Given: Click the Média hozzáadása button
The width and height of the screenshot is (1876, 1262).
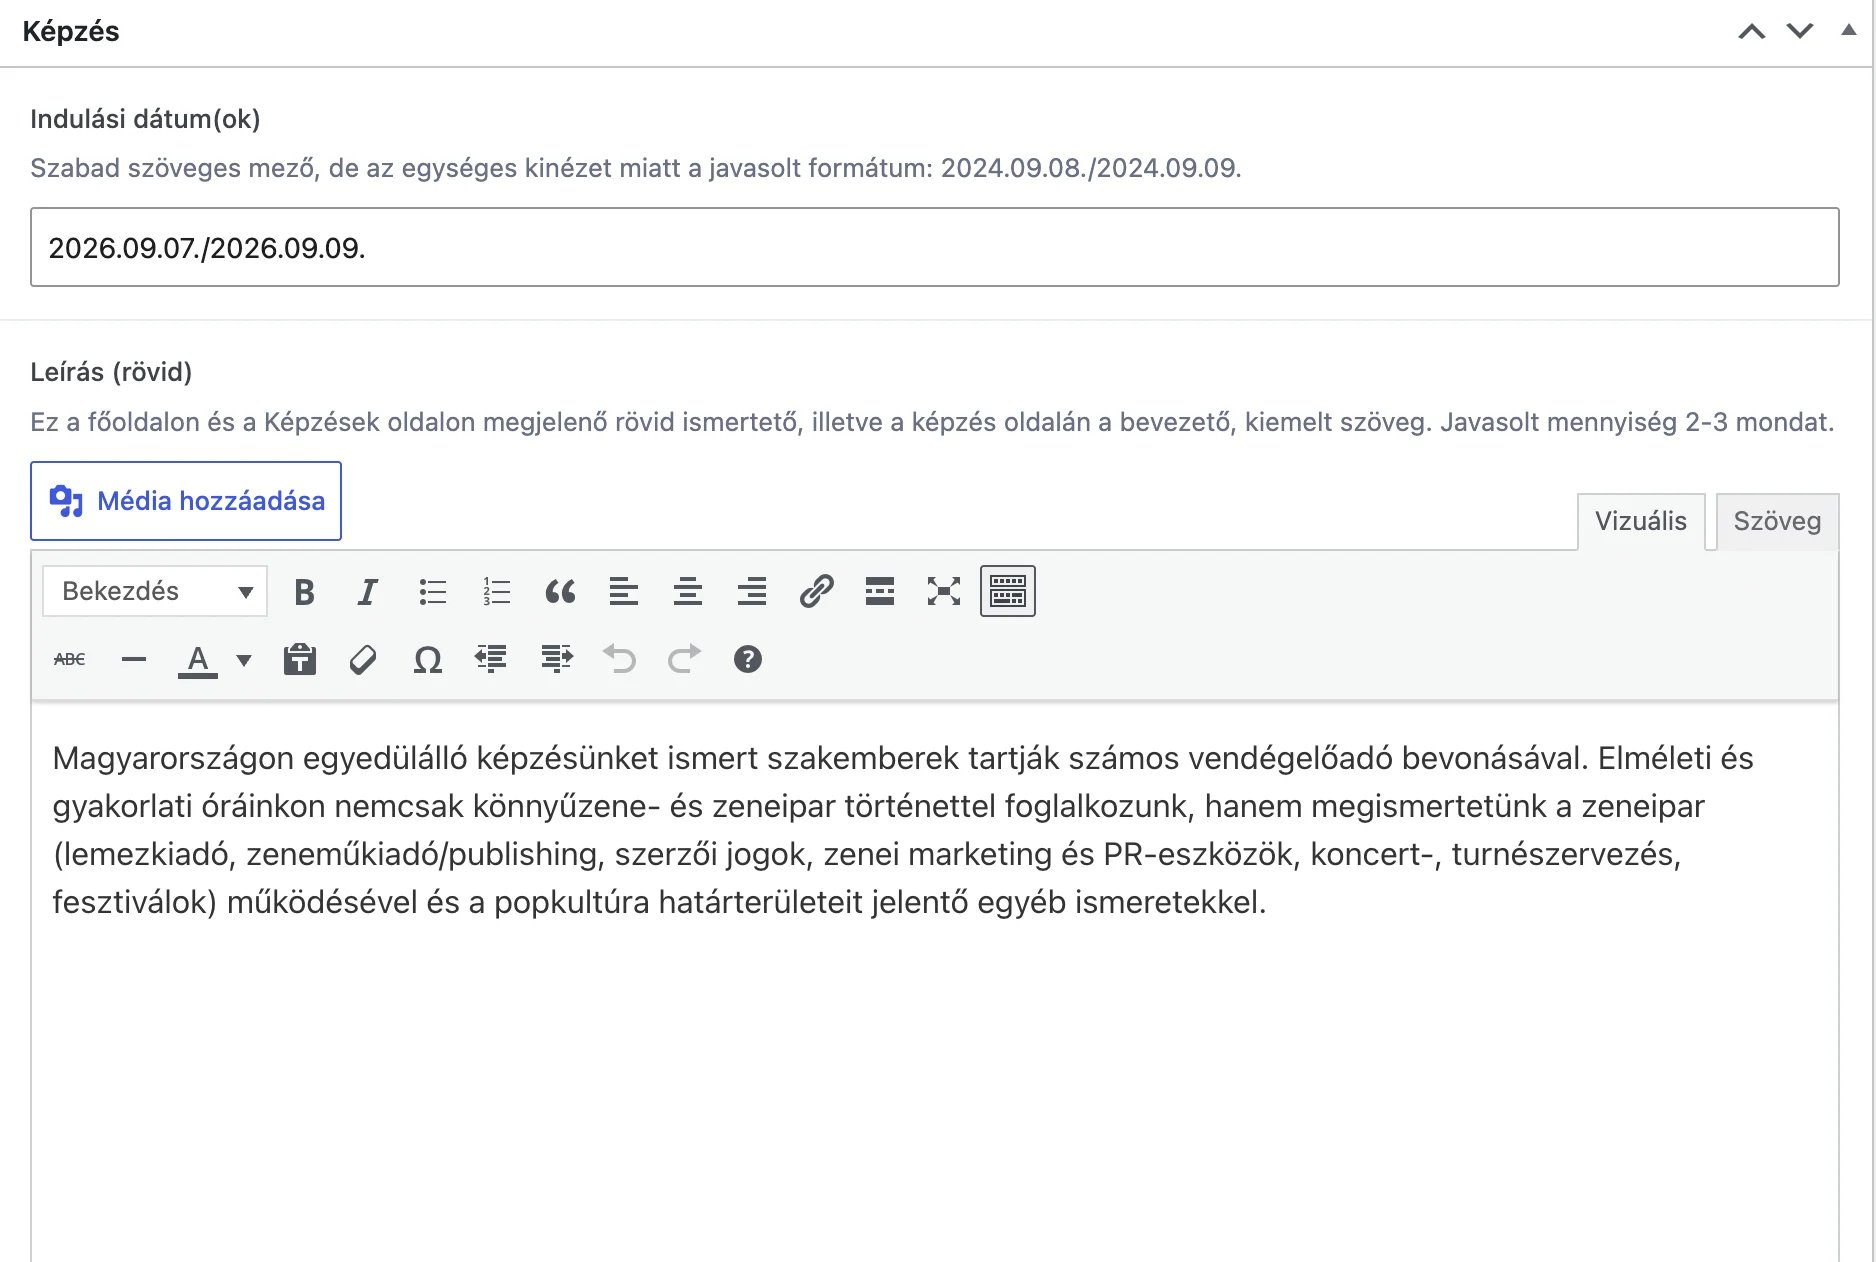Looking at the screenshot, I should 186,501.
